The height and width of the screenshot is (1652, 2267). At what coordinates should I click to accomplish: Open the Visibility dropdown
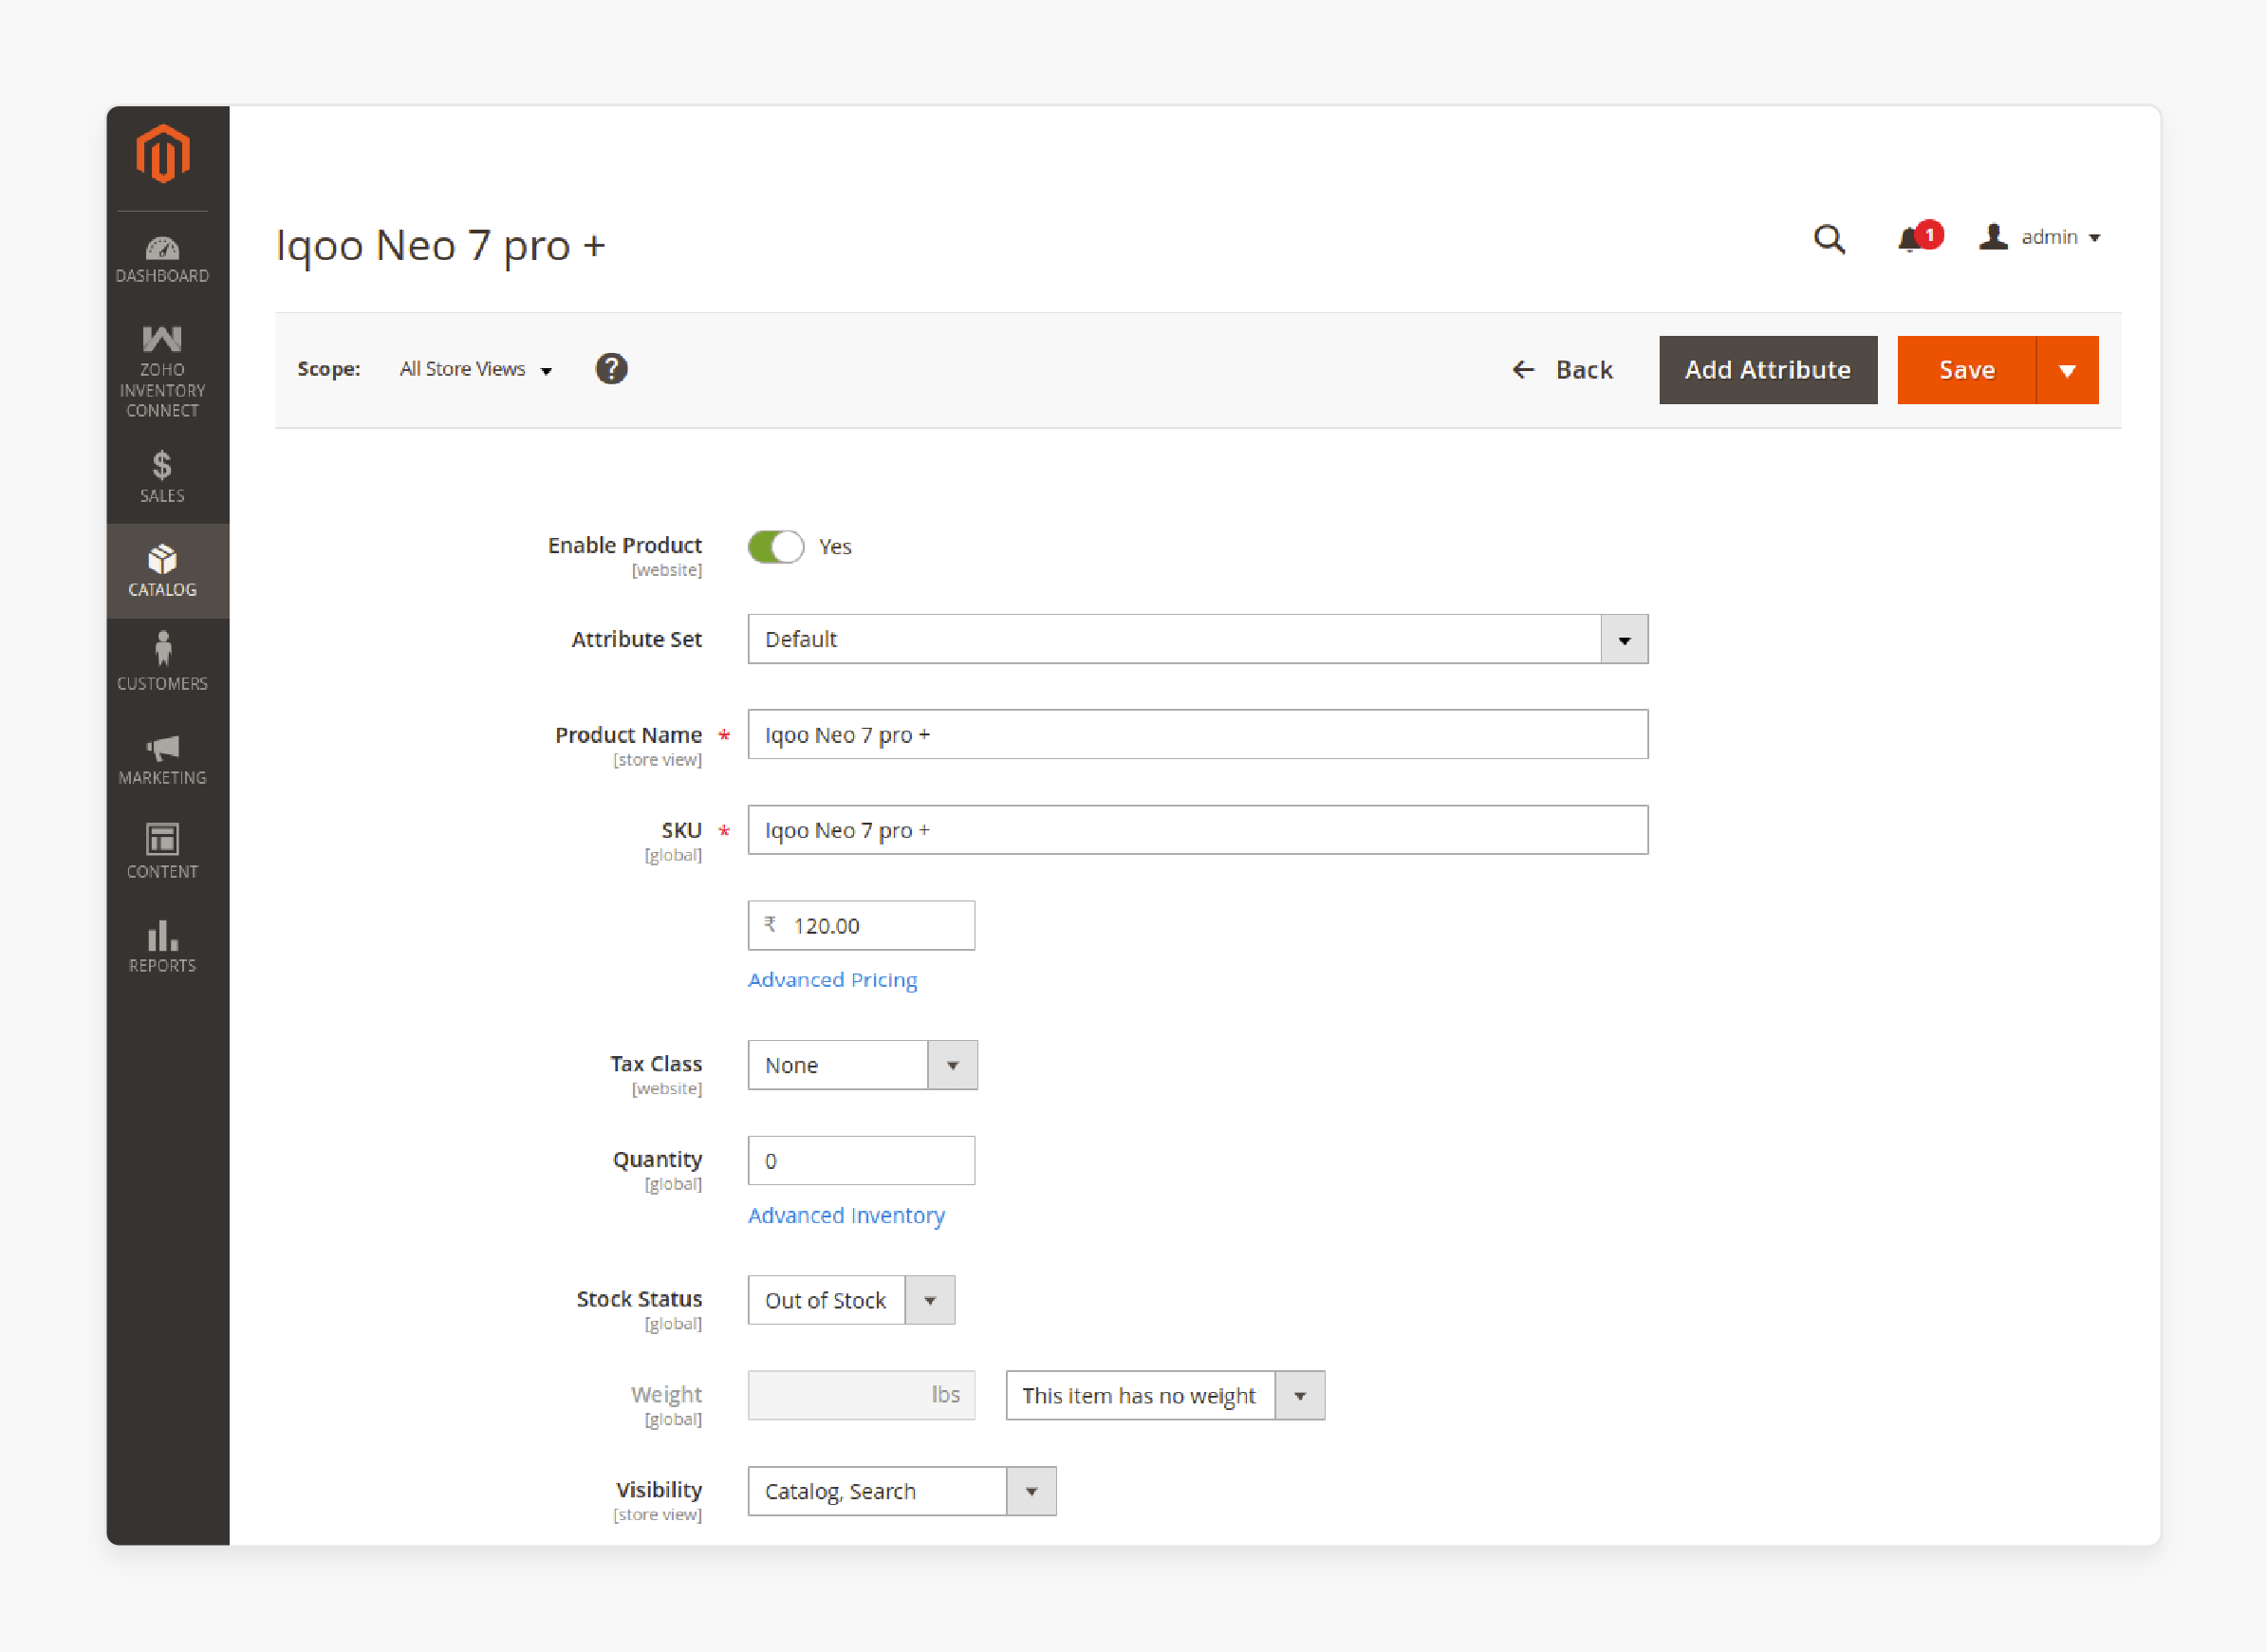901,1491
